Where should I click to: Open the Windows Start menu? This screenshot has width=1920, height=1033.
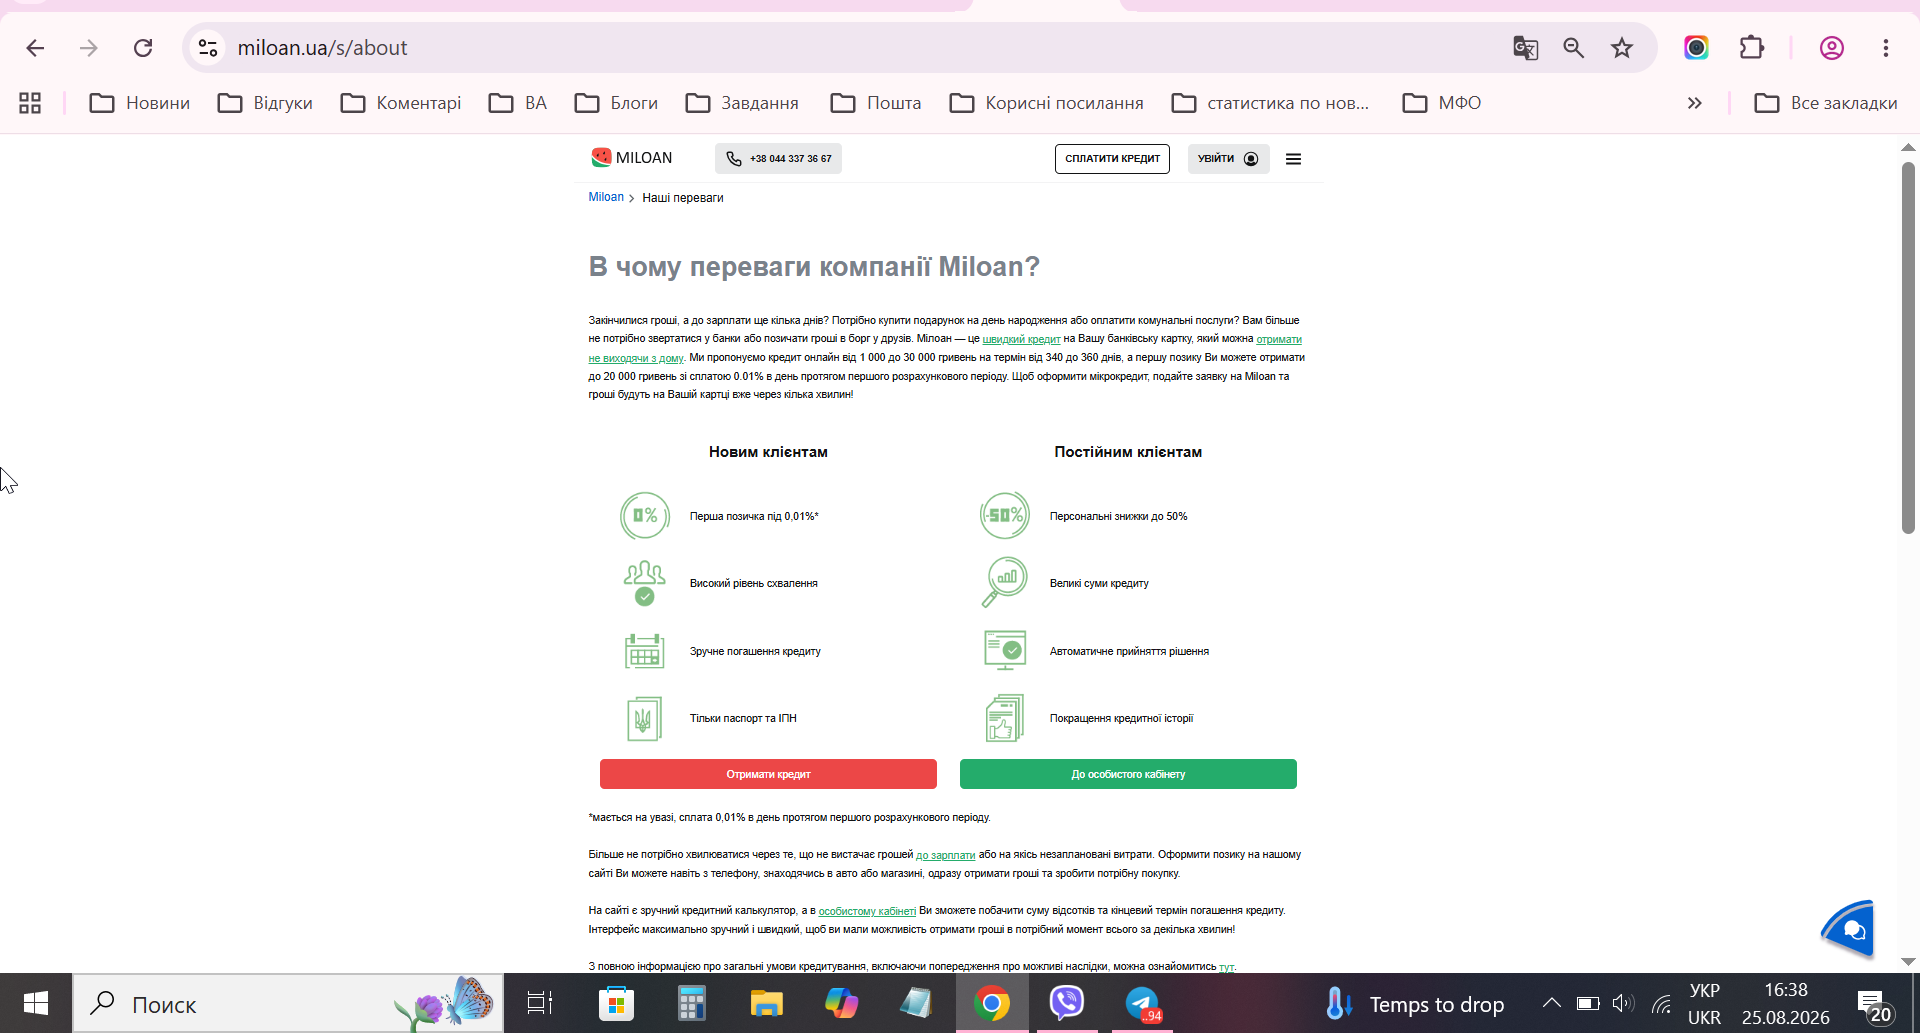pos(36,1003)
